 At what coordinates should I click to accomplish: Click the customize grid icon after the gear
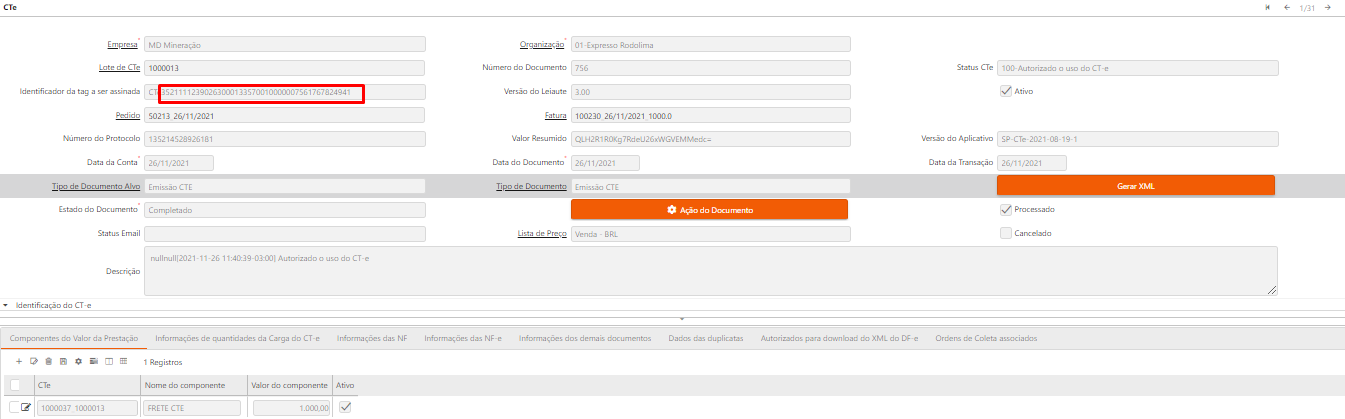tap(93, 361)
